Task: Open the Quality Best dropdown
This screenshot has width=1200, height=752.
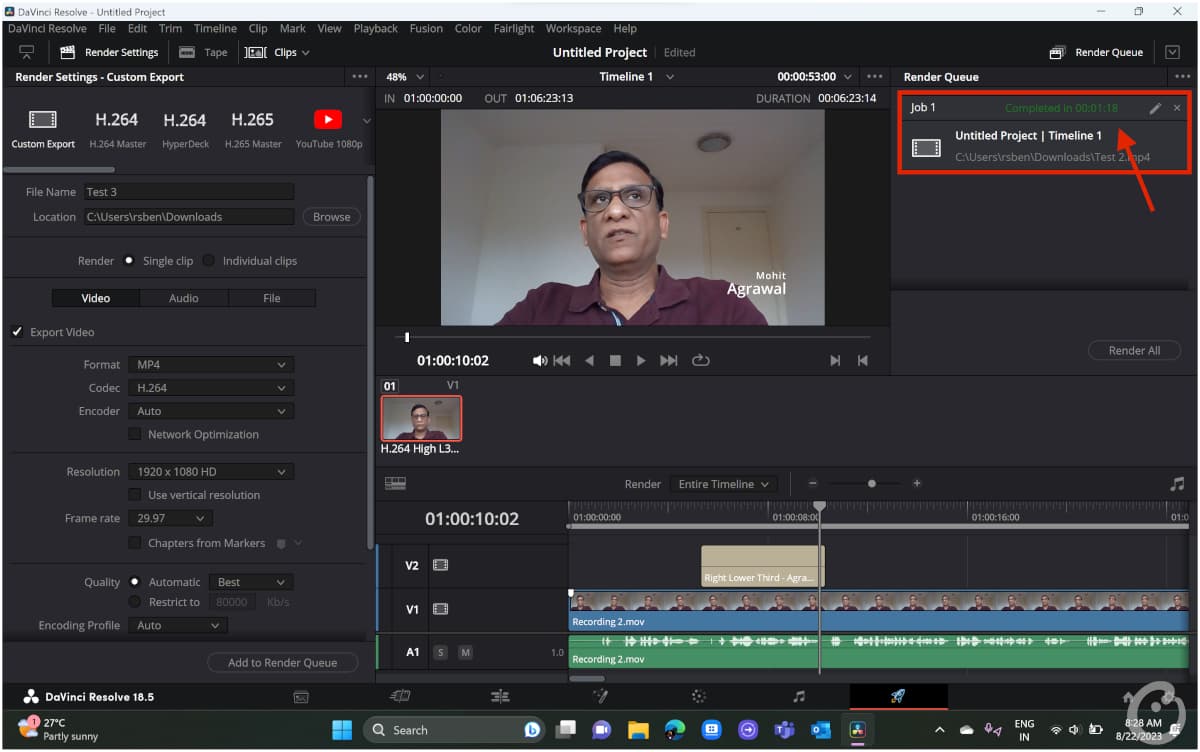Action: point(251,582)
